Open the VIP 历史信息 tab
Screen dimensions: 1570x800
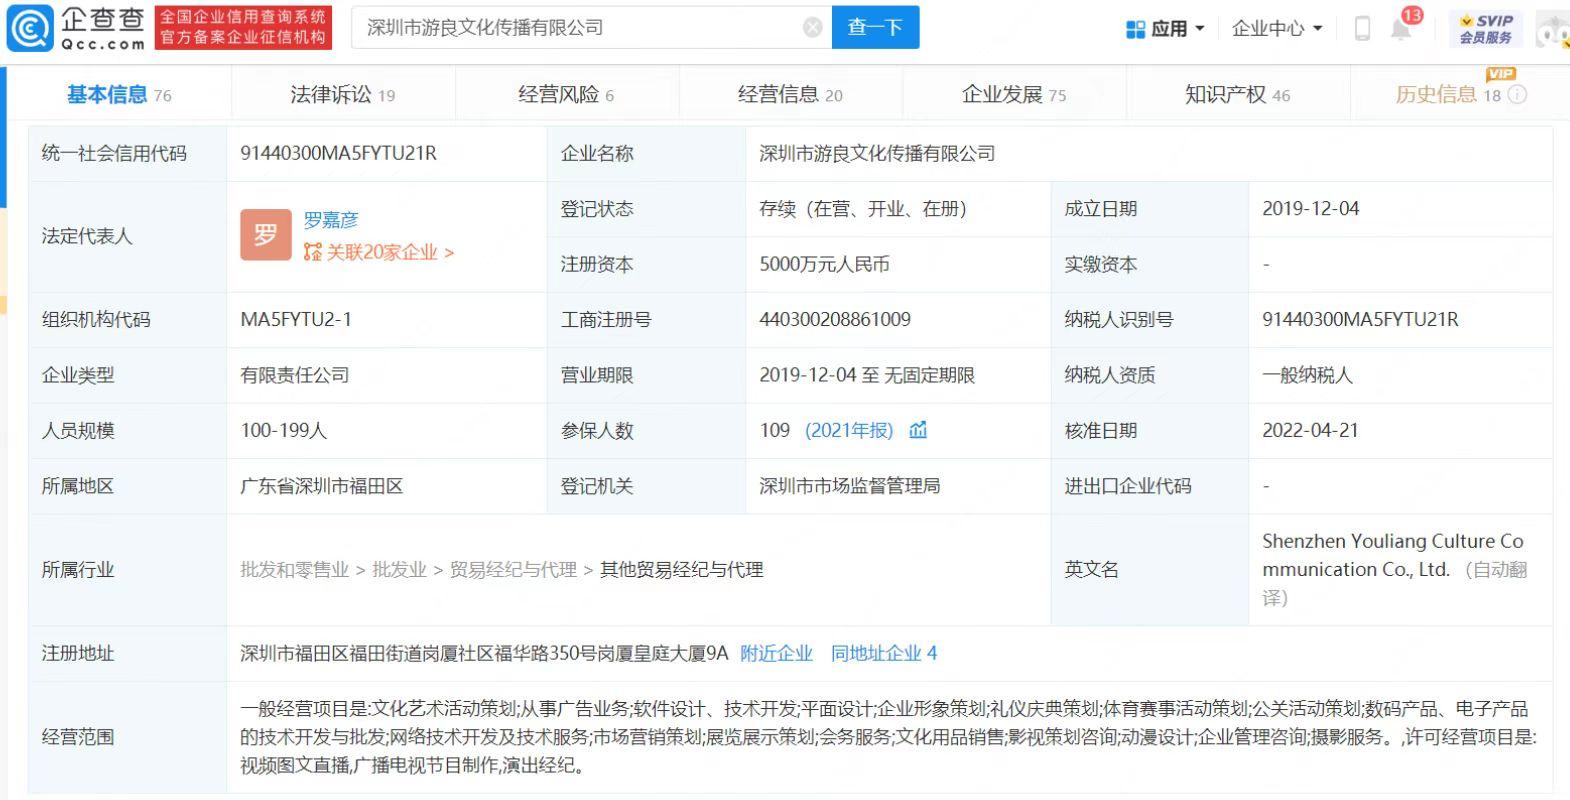[1448, 95]
